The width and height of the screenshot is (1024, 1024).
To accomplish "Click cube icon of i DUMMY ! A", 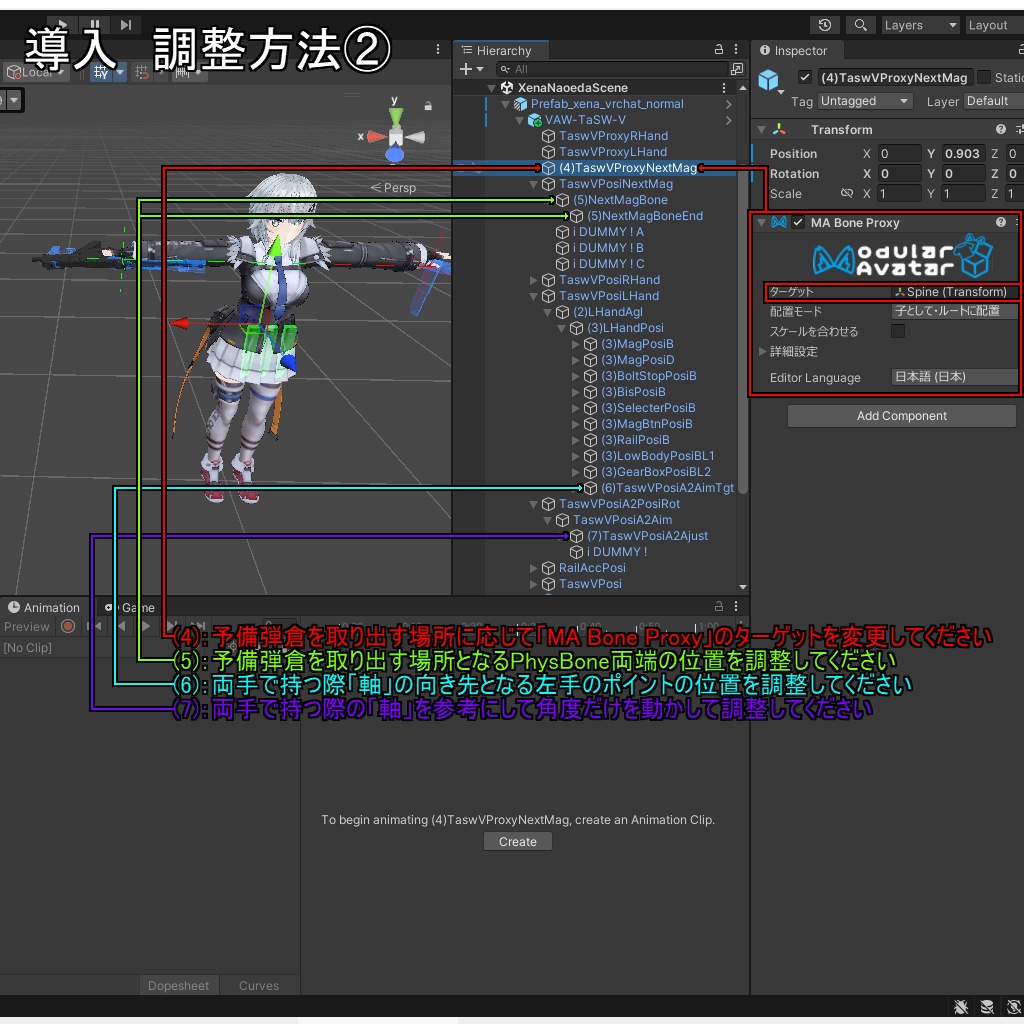I will pyautogui.click(x=562, y=232).
